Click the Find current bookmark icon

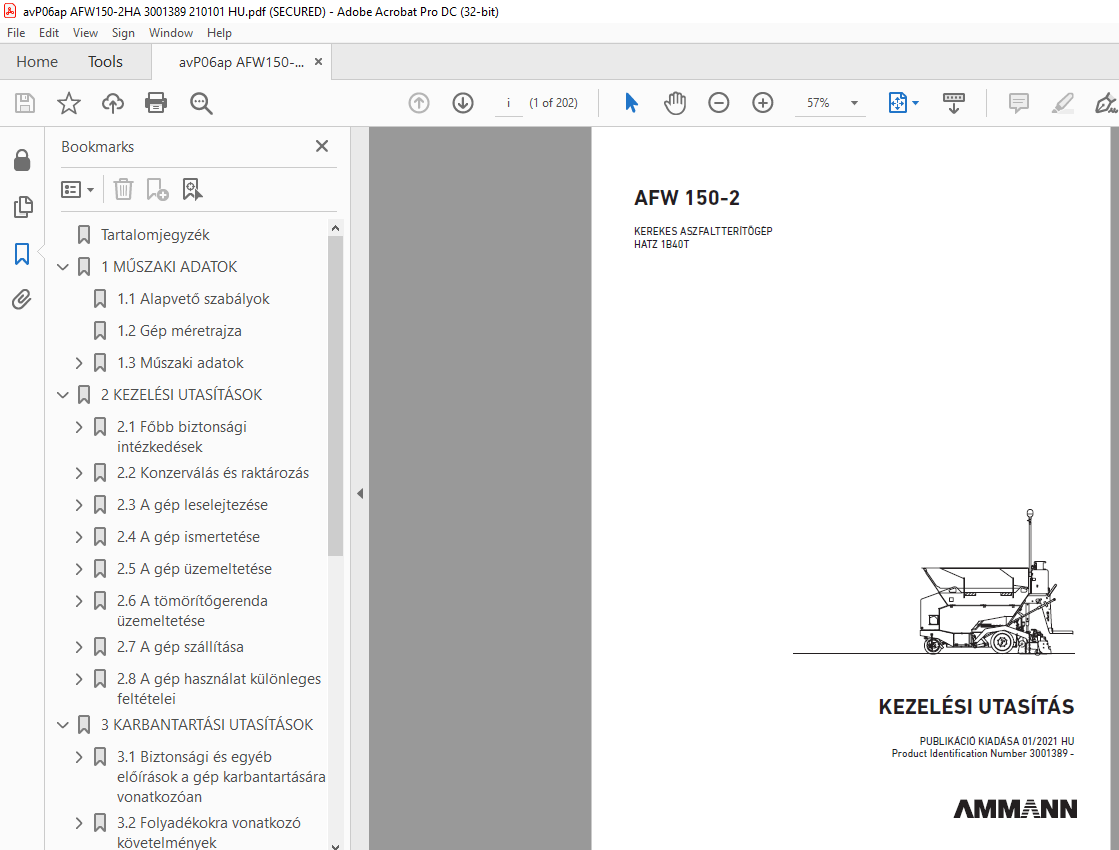click(192, 189)
